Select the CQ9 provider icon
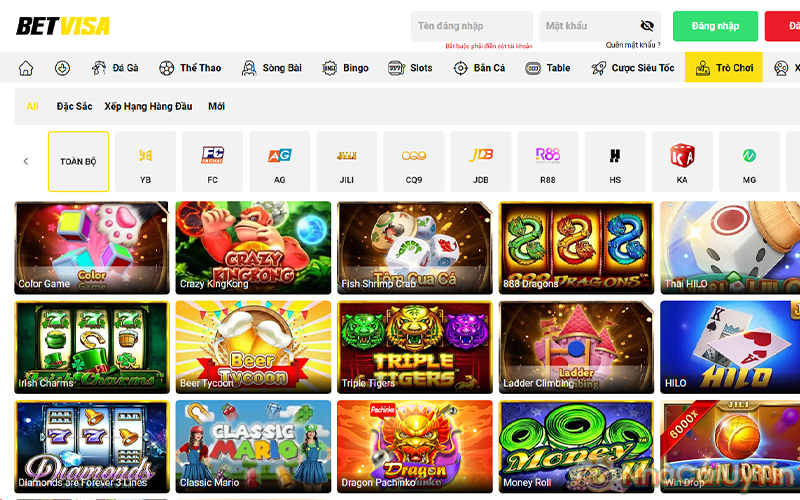This screenshot has width=800, height=500. pos(414,161)
